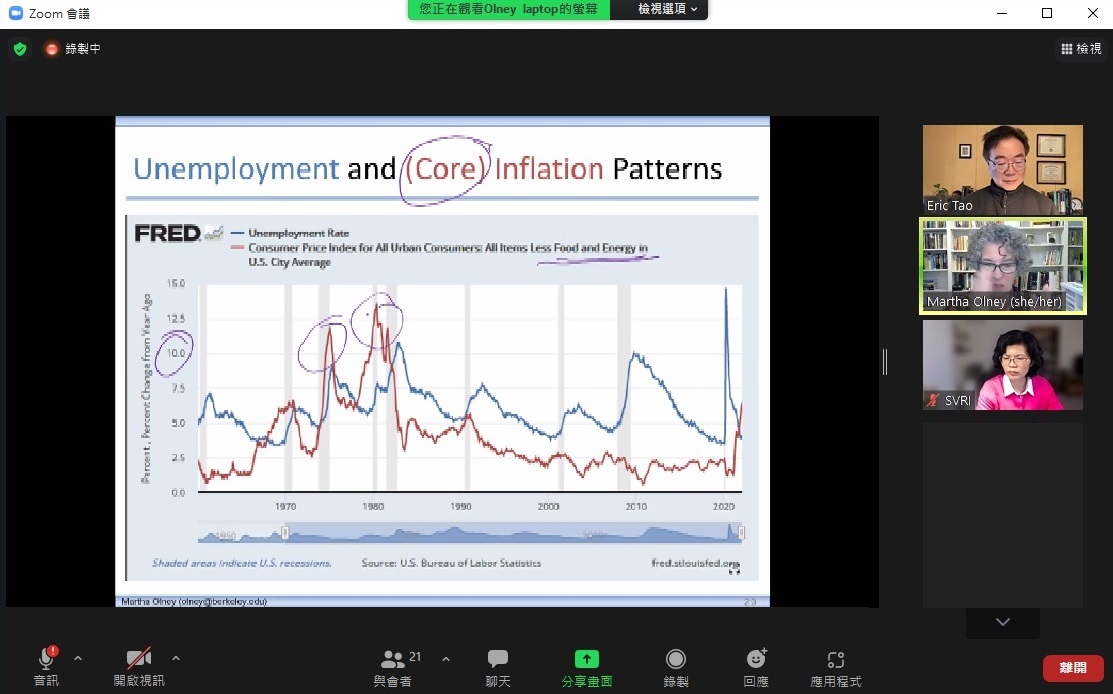Expand audio options arrow beside microphone
Image resolution: width=1113 pixels, height=694 pixels.
point(78,658)
